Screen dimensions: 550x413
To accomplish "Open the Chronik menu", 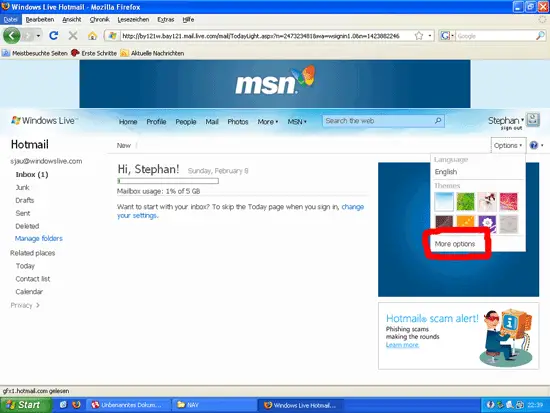I will coord(99,20).
